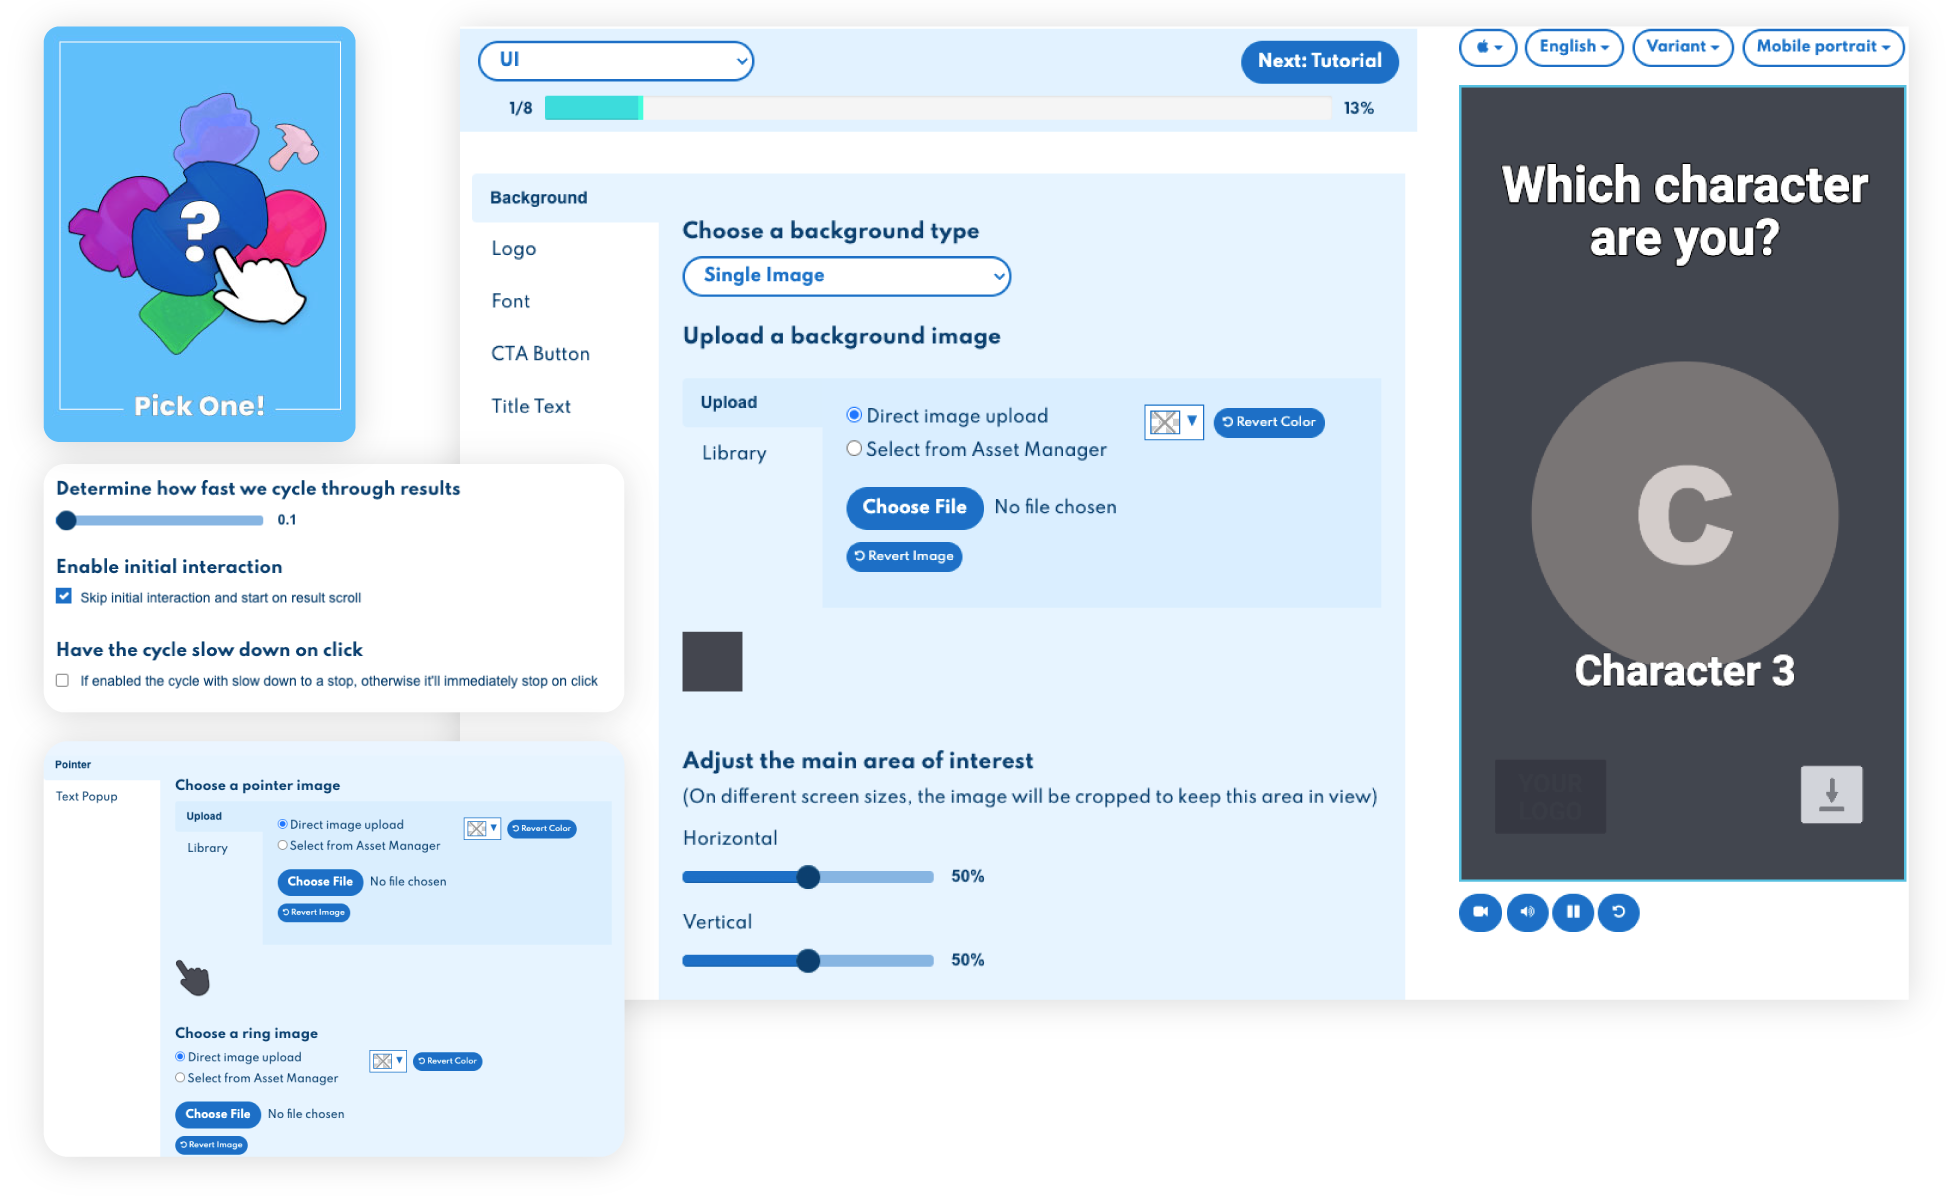Select from Asset Manager for background
1951x1200 pixels.
click(854, 449)
